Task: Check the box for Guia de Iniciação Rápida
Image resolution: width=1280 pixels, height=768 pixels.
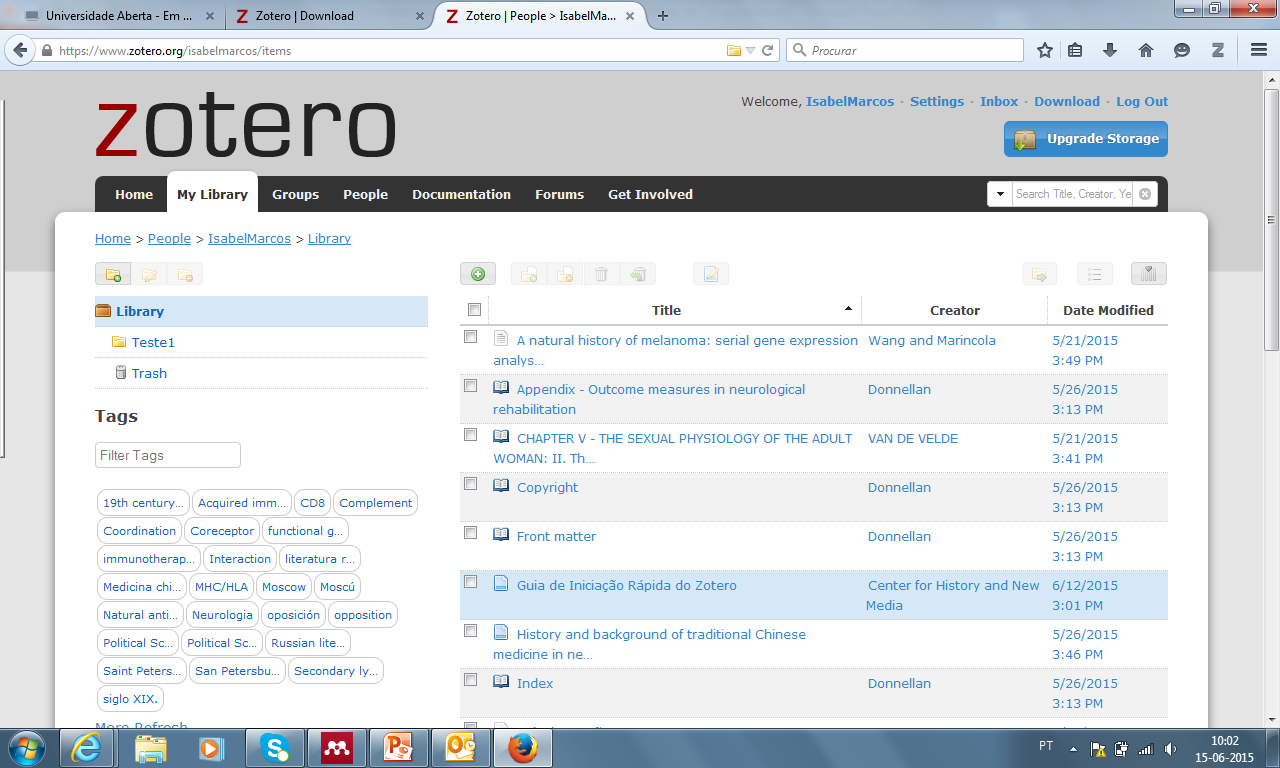Action: (471, 582)
